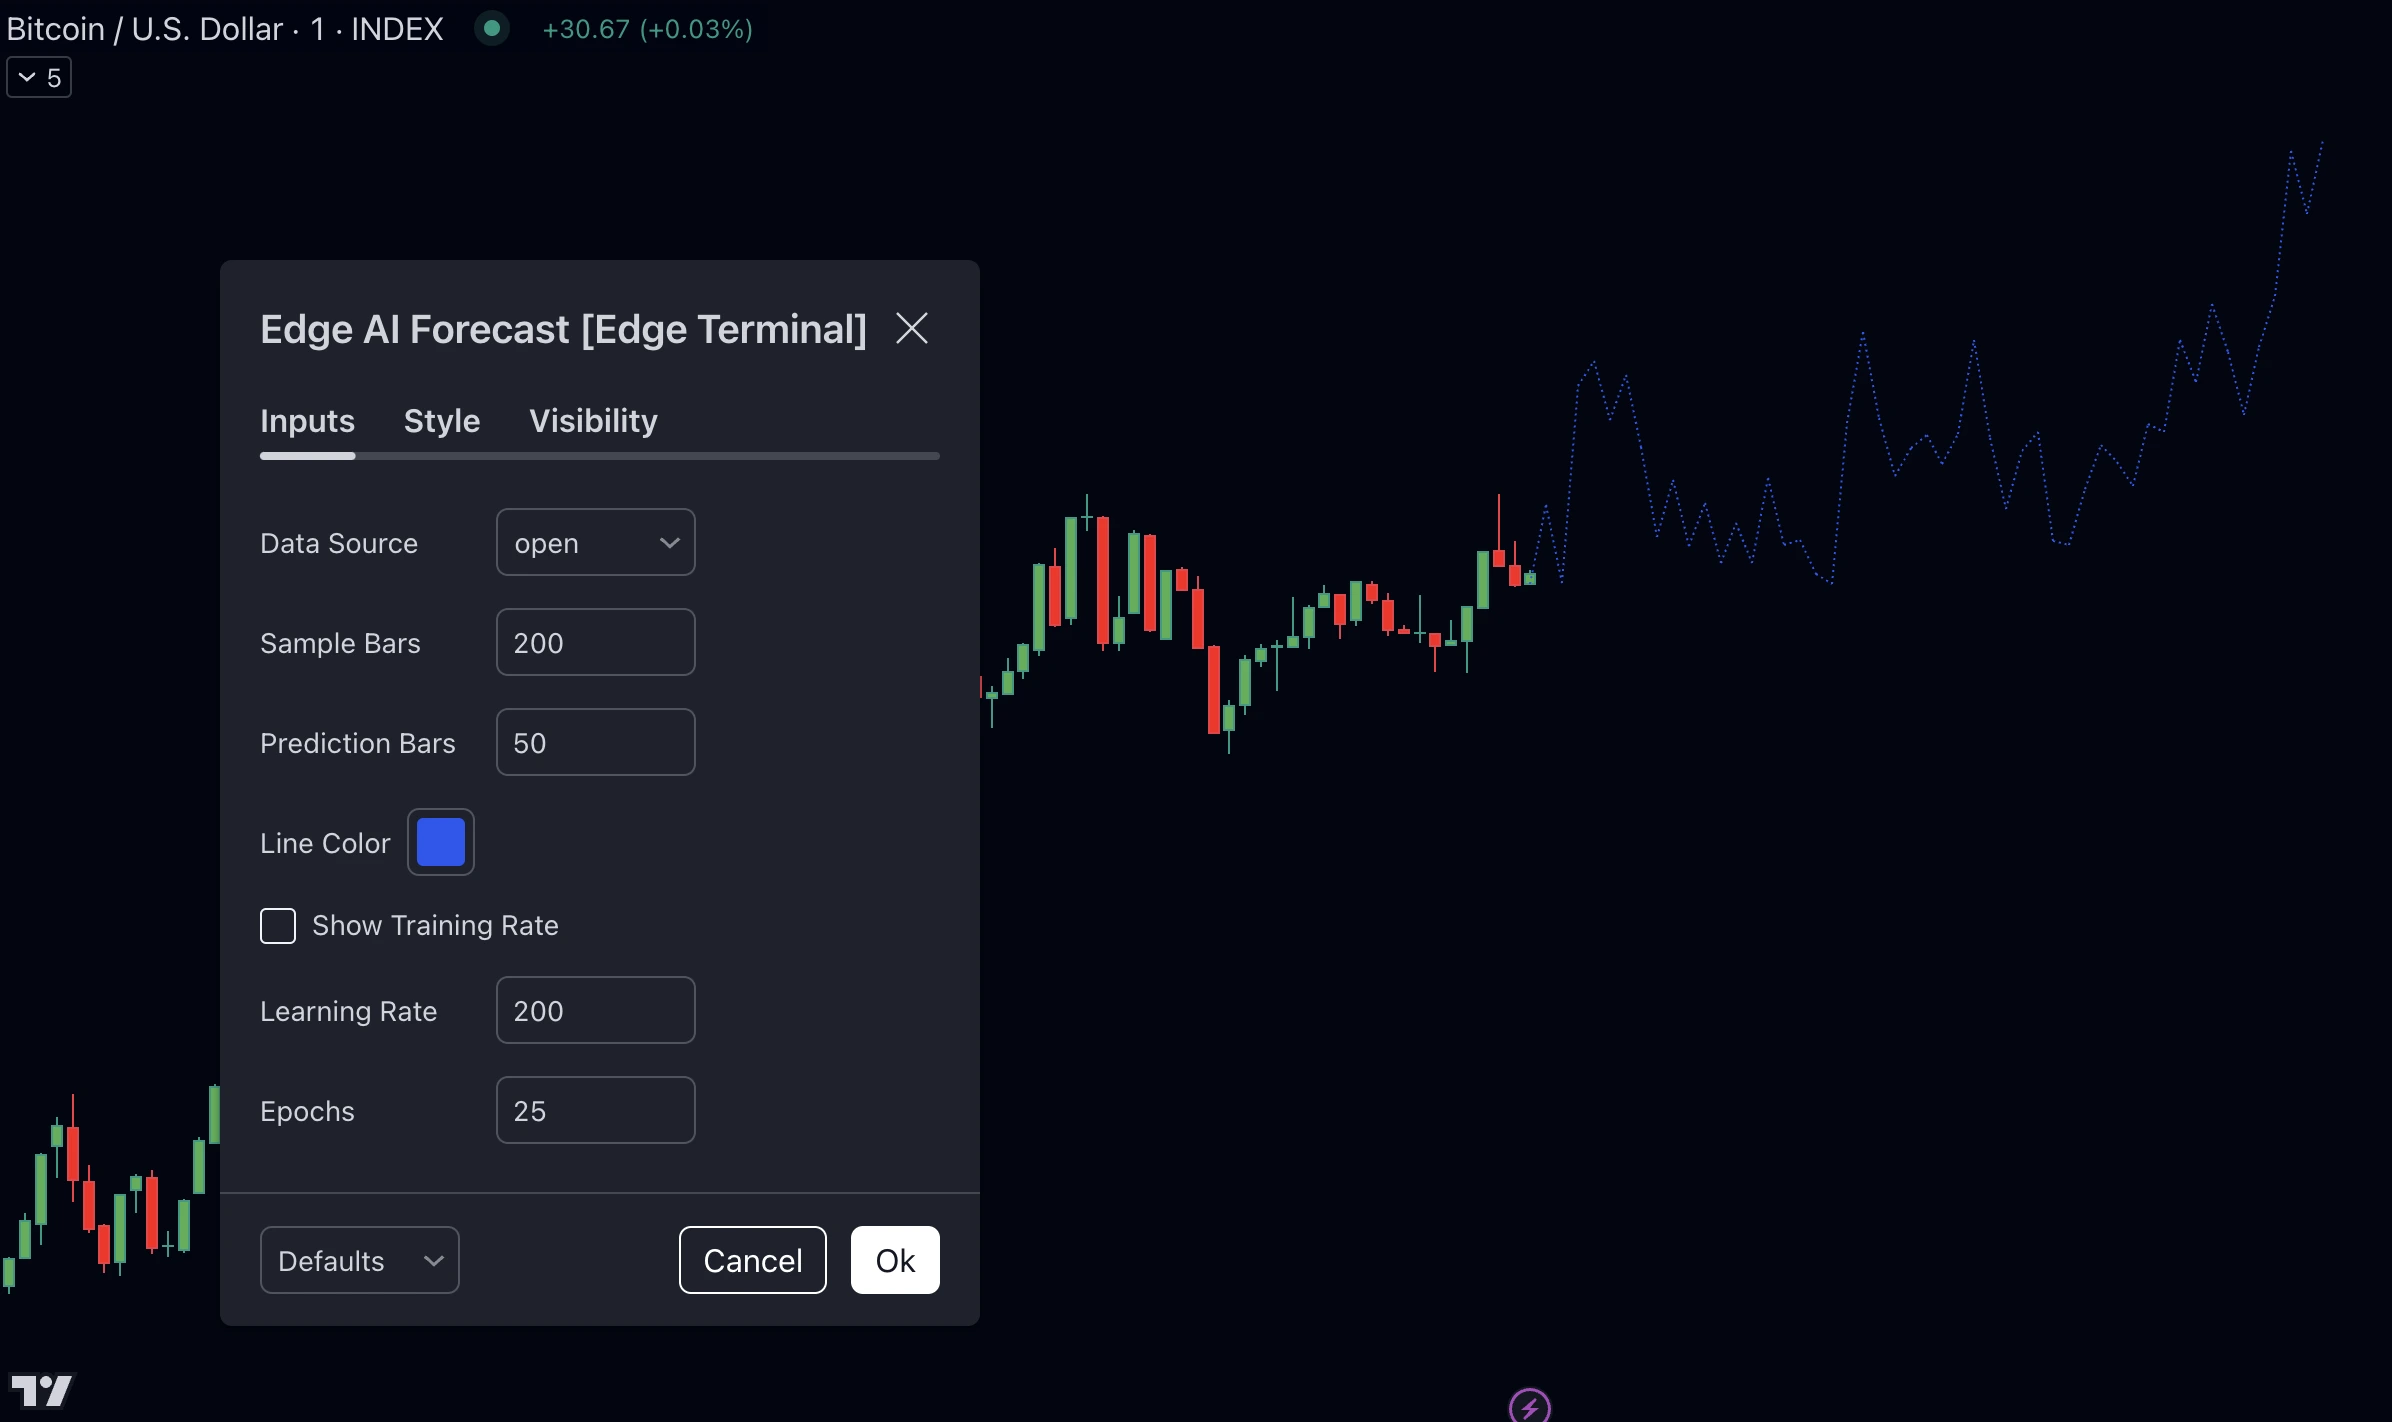The height and width of the screenshot is (1422, 2392).
Task: Click the Show Training Rate label
Action: pos(435,926)
